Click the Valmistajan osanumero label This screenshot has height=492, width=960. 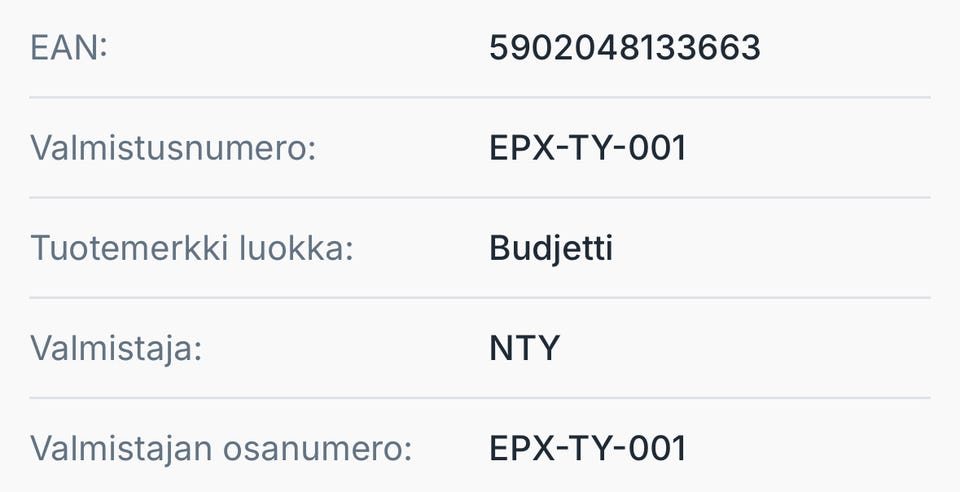click(221, 448)
